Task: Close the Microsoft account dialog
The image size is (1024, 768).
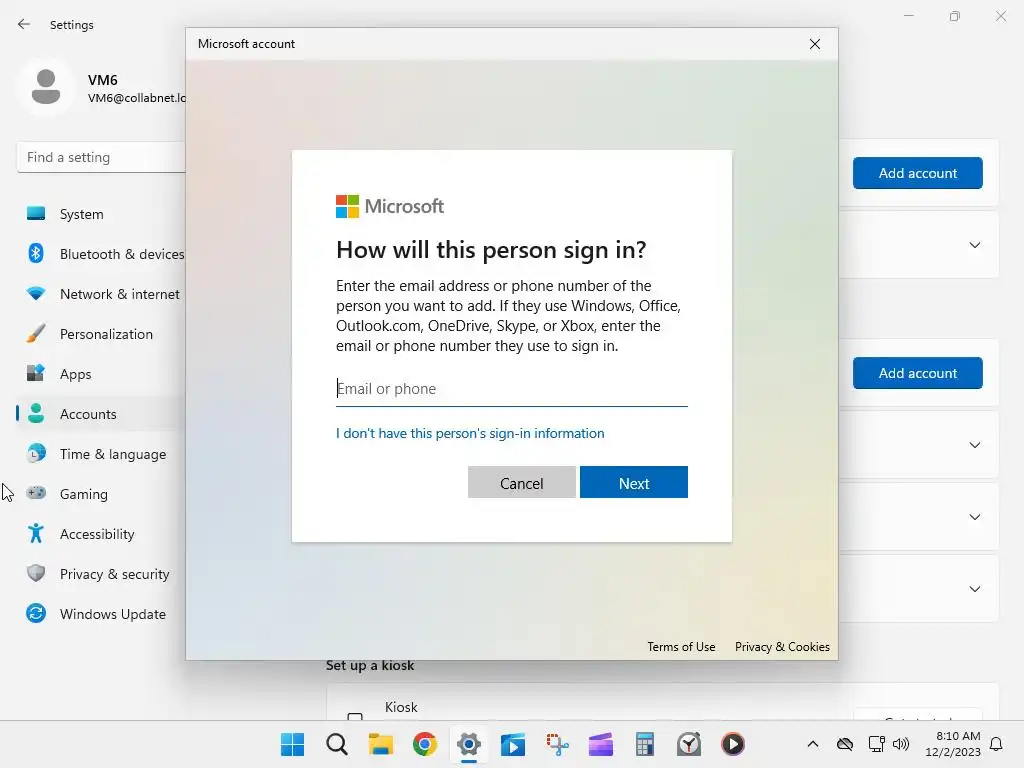Action: point(814,44)
